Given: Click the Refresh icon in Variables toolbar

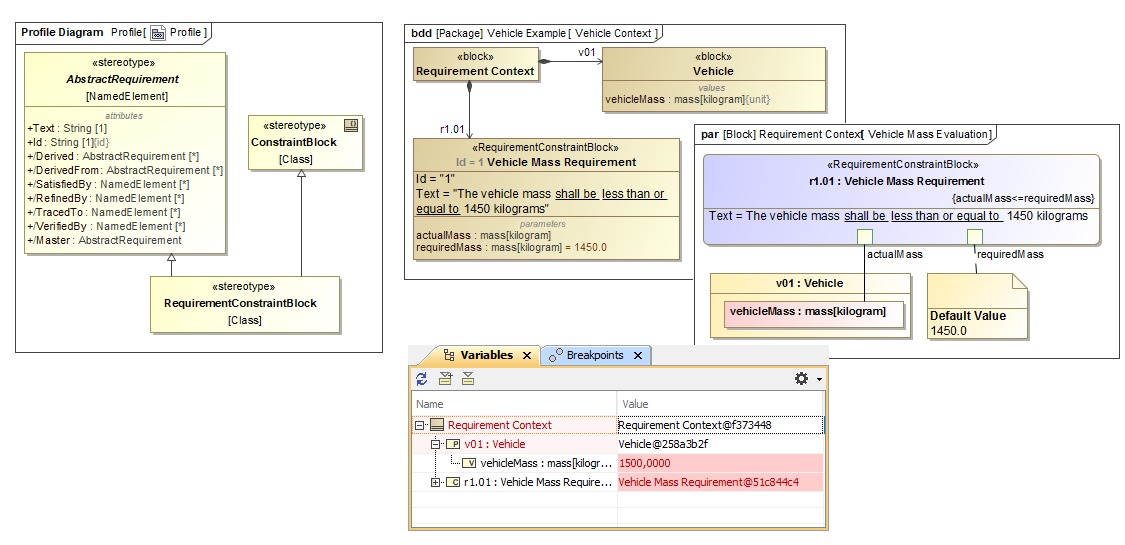Looking at the screenshot, I should tap(422, 379).
